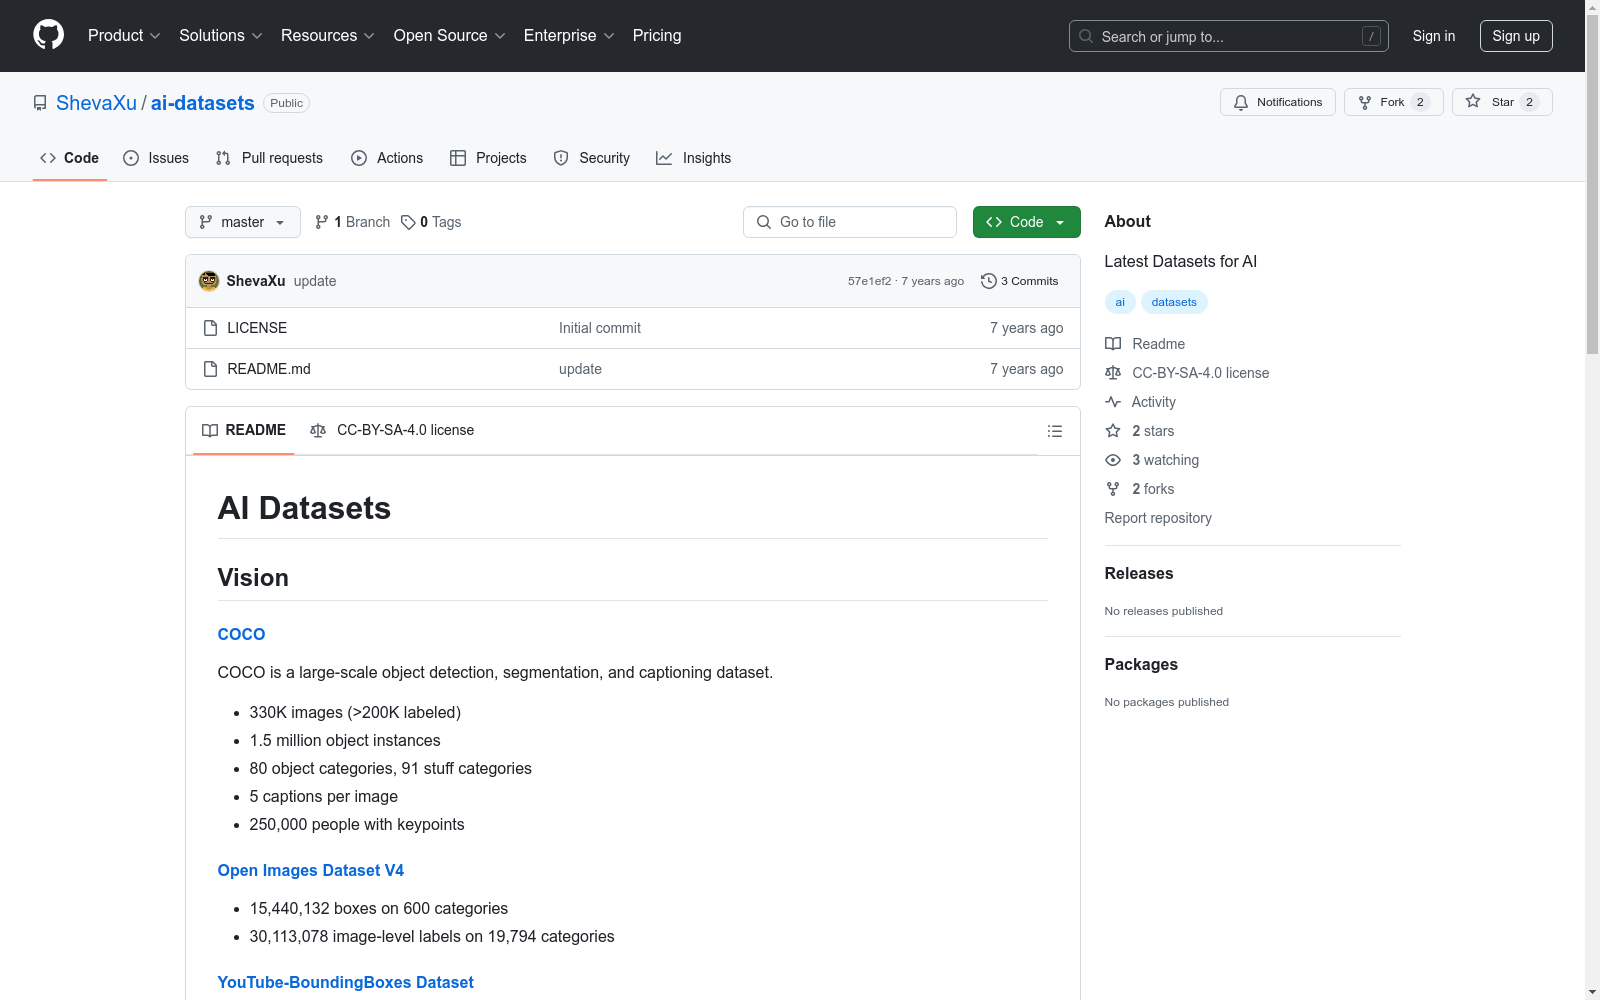
Task: View the Insights tab
Action: coord(694,158)
